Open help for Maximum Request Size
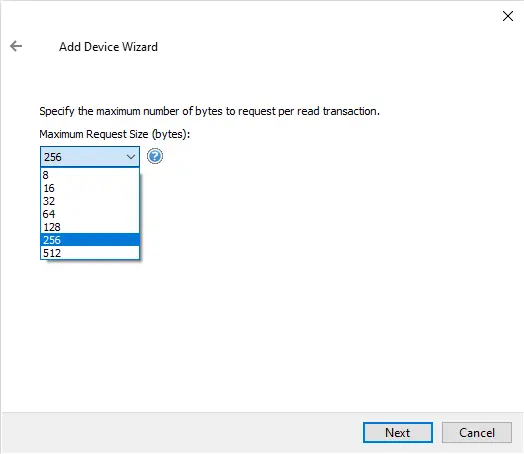The height and width of the screenshot is (454, 524). pos(155,156)
